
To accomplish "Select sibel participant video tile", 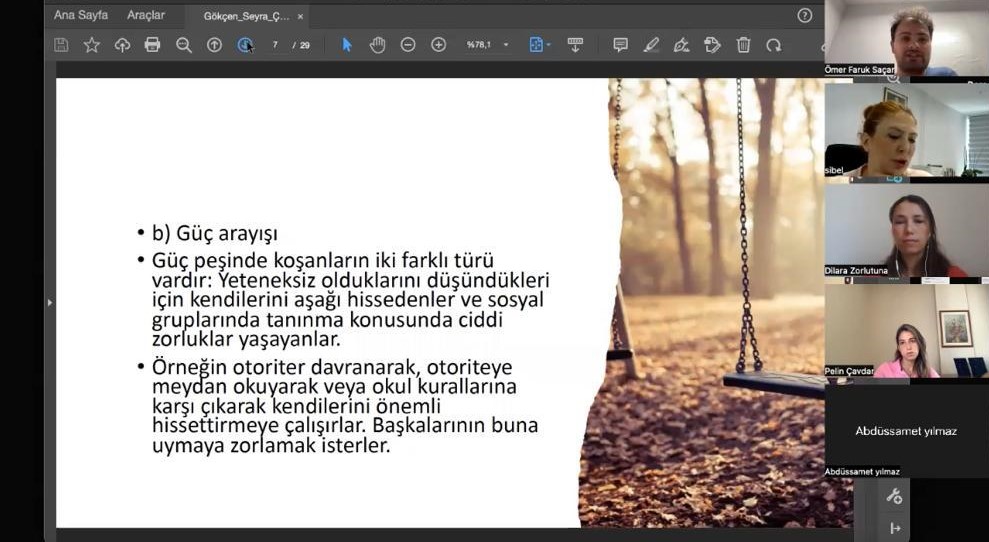I will [906, 131].
